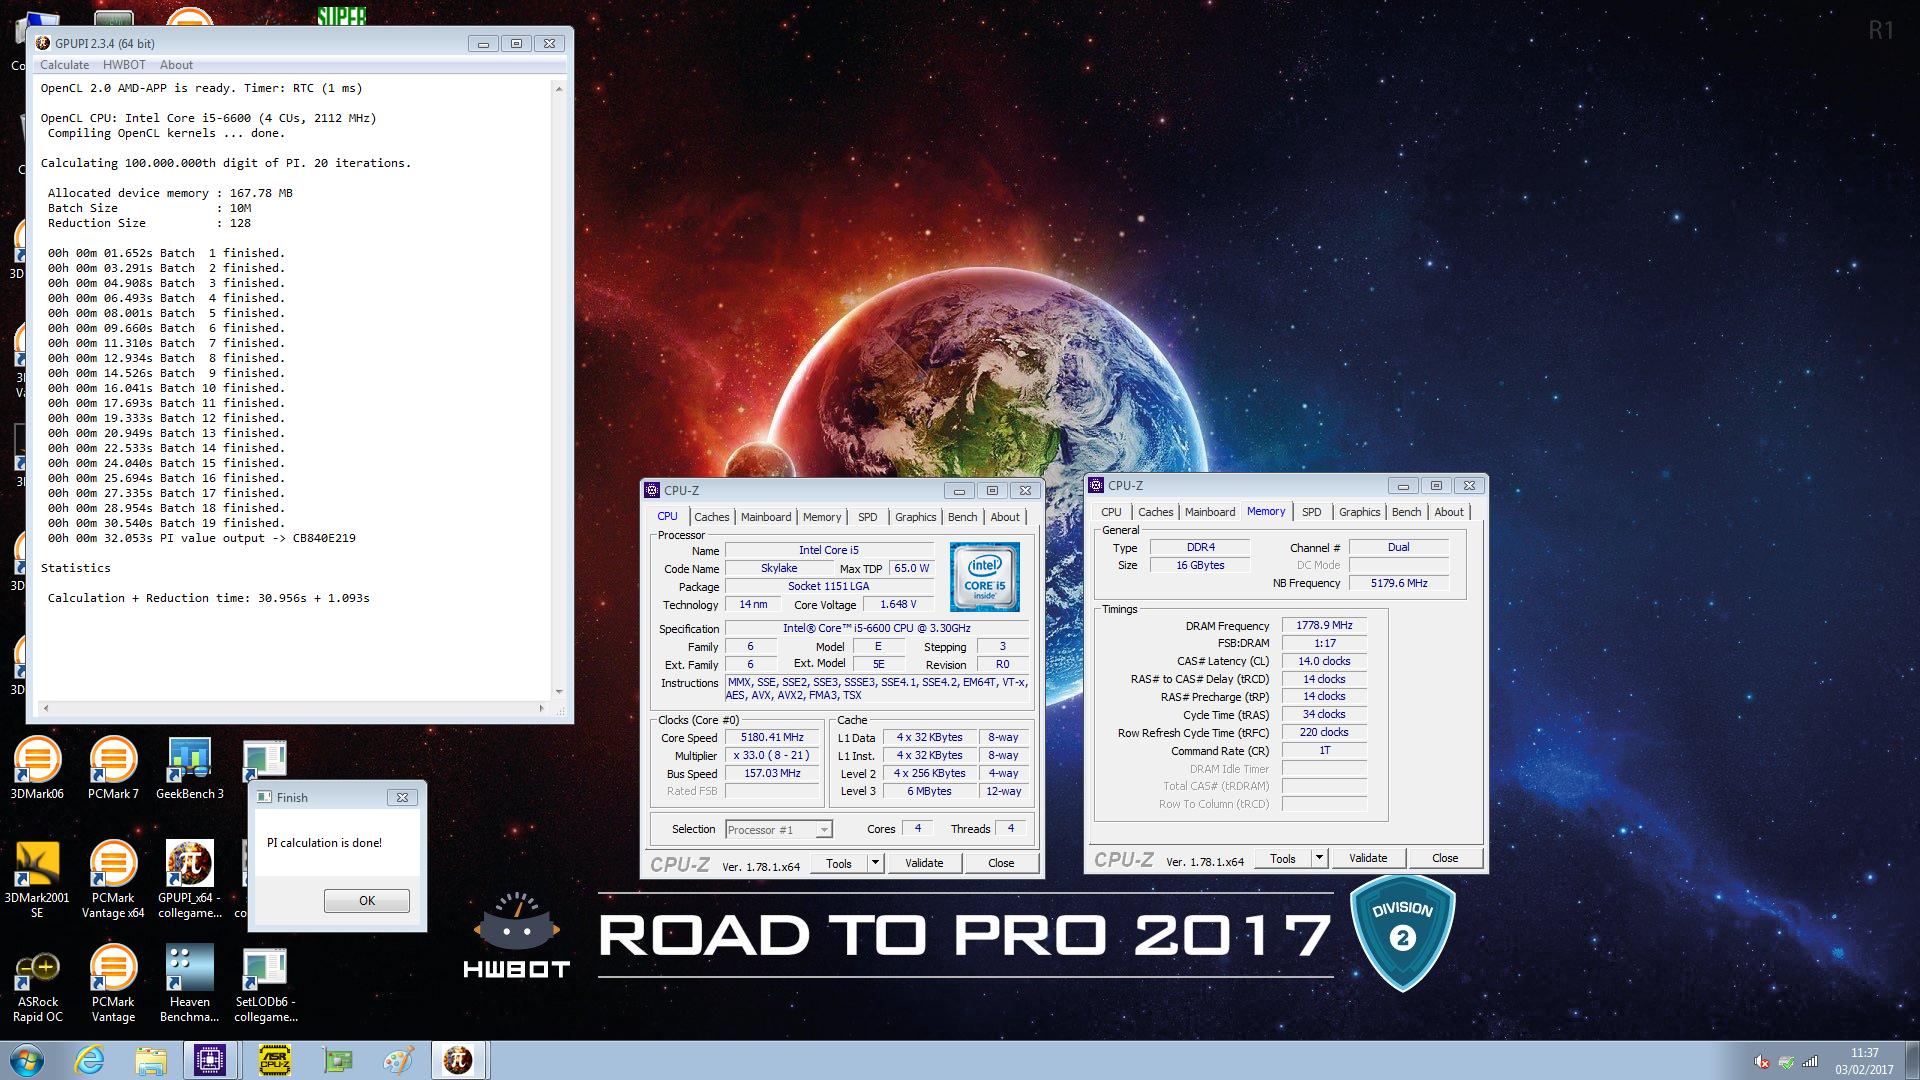This screenshot has height=1080, width=1920.
Task: Switch to Mainboard tab in left CPU-Z
Action: [766, 517]
